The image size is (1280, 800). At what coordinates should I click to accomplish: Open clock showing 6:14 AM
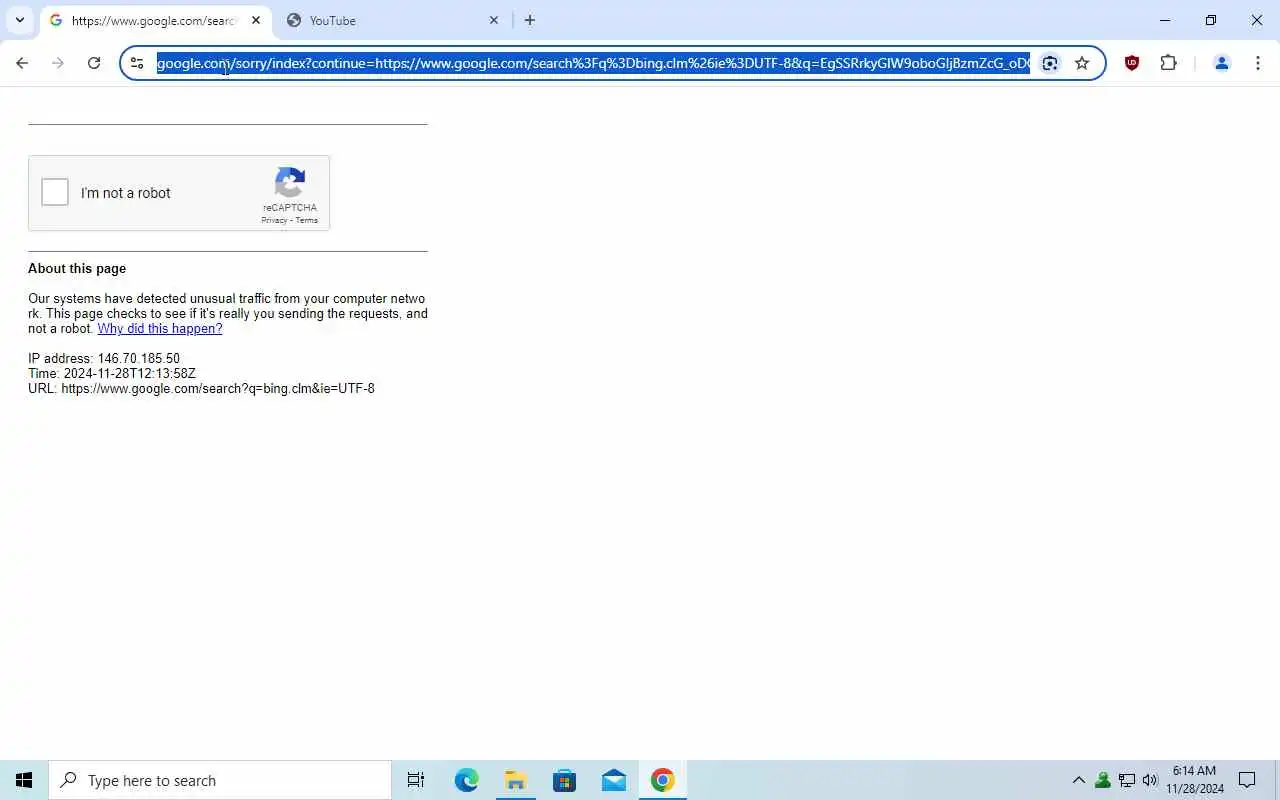click(x=1194, y=780)
